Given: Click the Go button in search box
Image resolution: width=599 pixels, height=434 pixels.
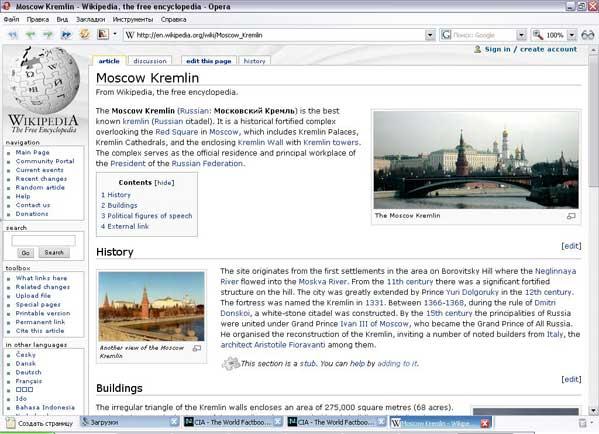Looking at the screenshot, I should 26,253.
